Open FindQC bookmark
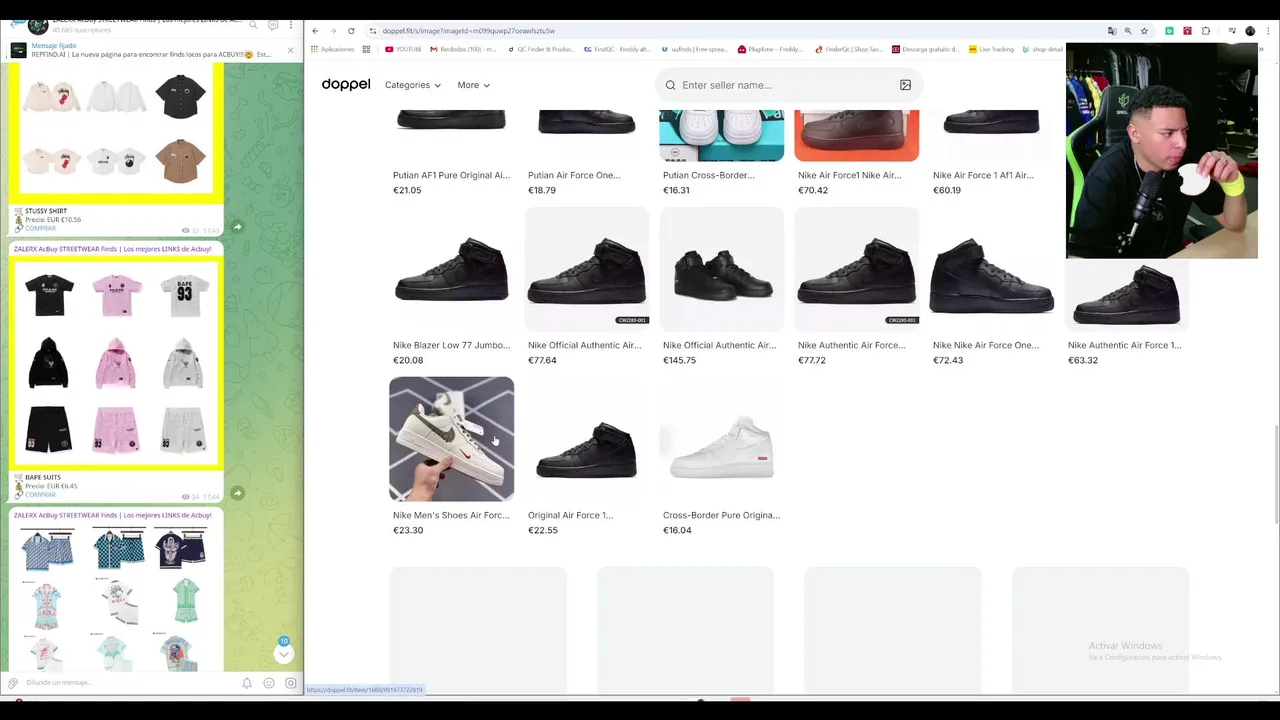1280x720 pixels. point(616,49)
